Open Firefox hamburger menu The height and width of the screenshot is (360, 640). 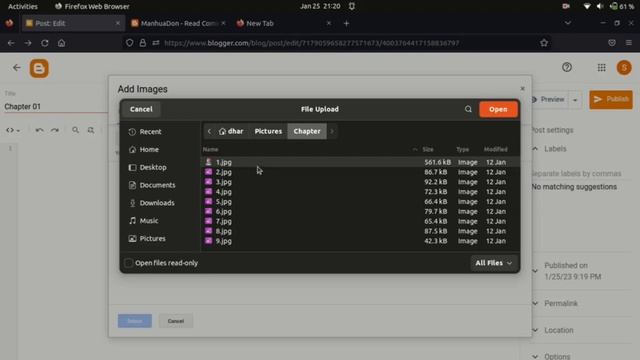pos(629,43)
